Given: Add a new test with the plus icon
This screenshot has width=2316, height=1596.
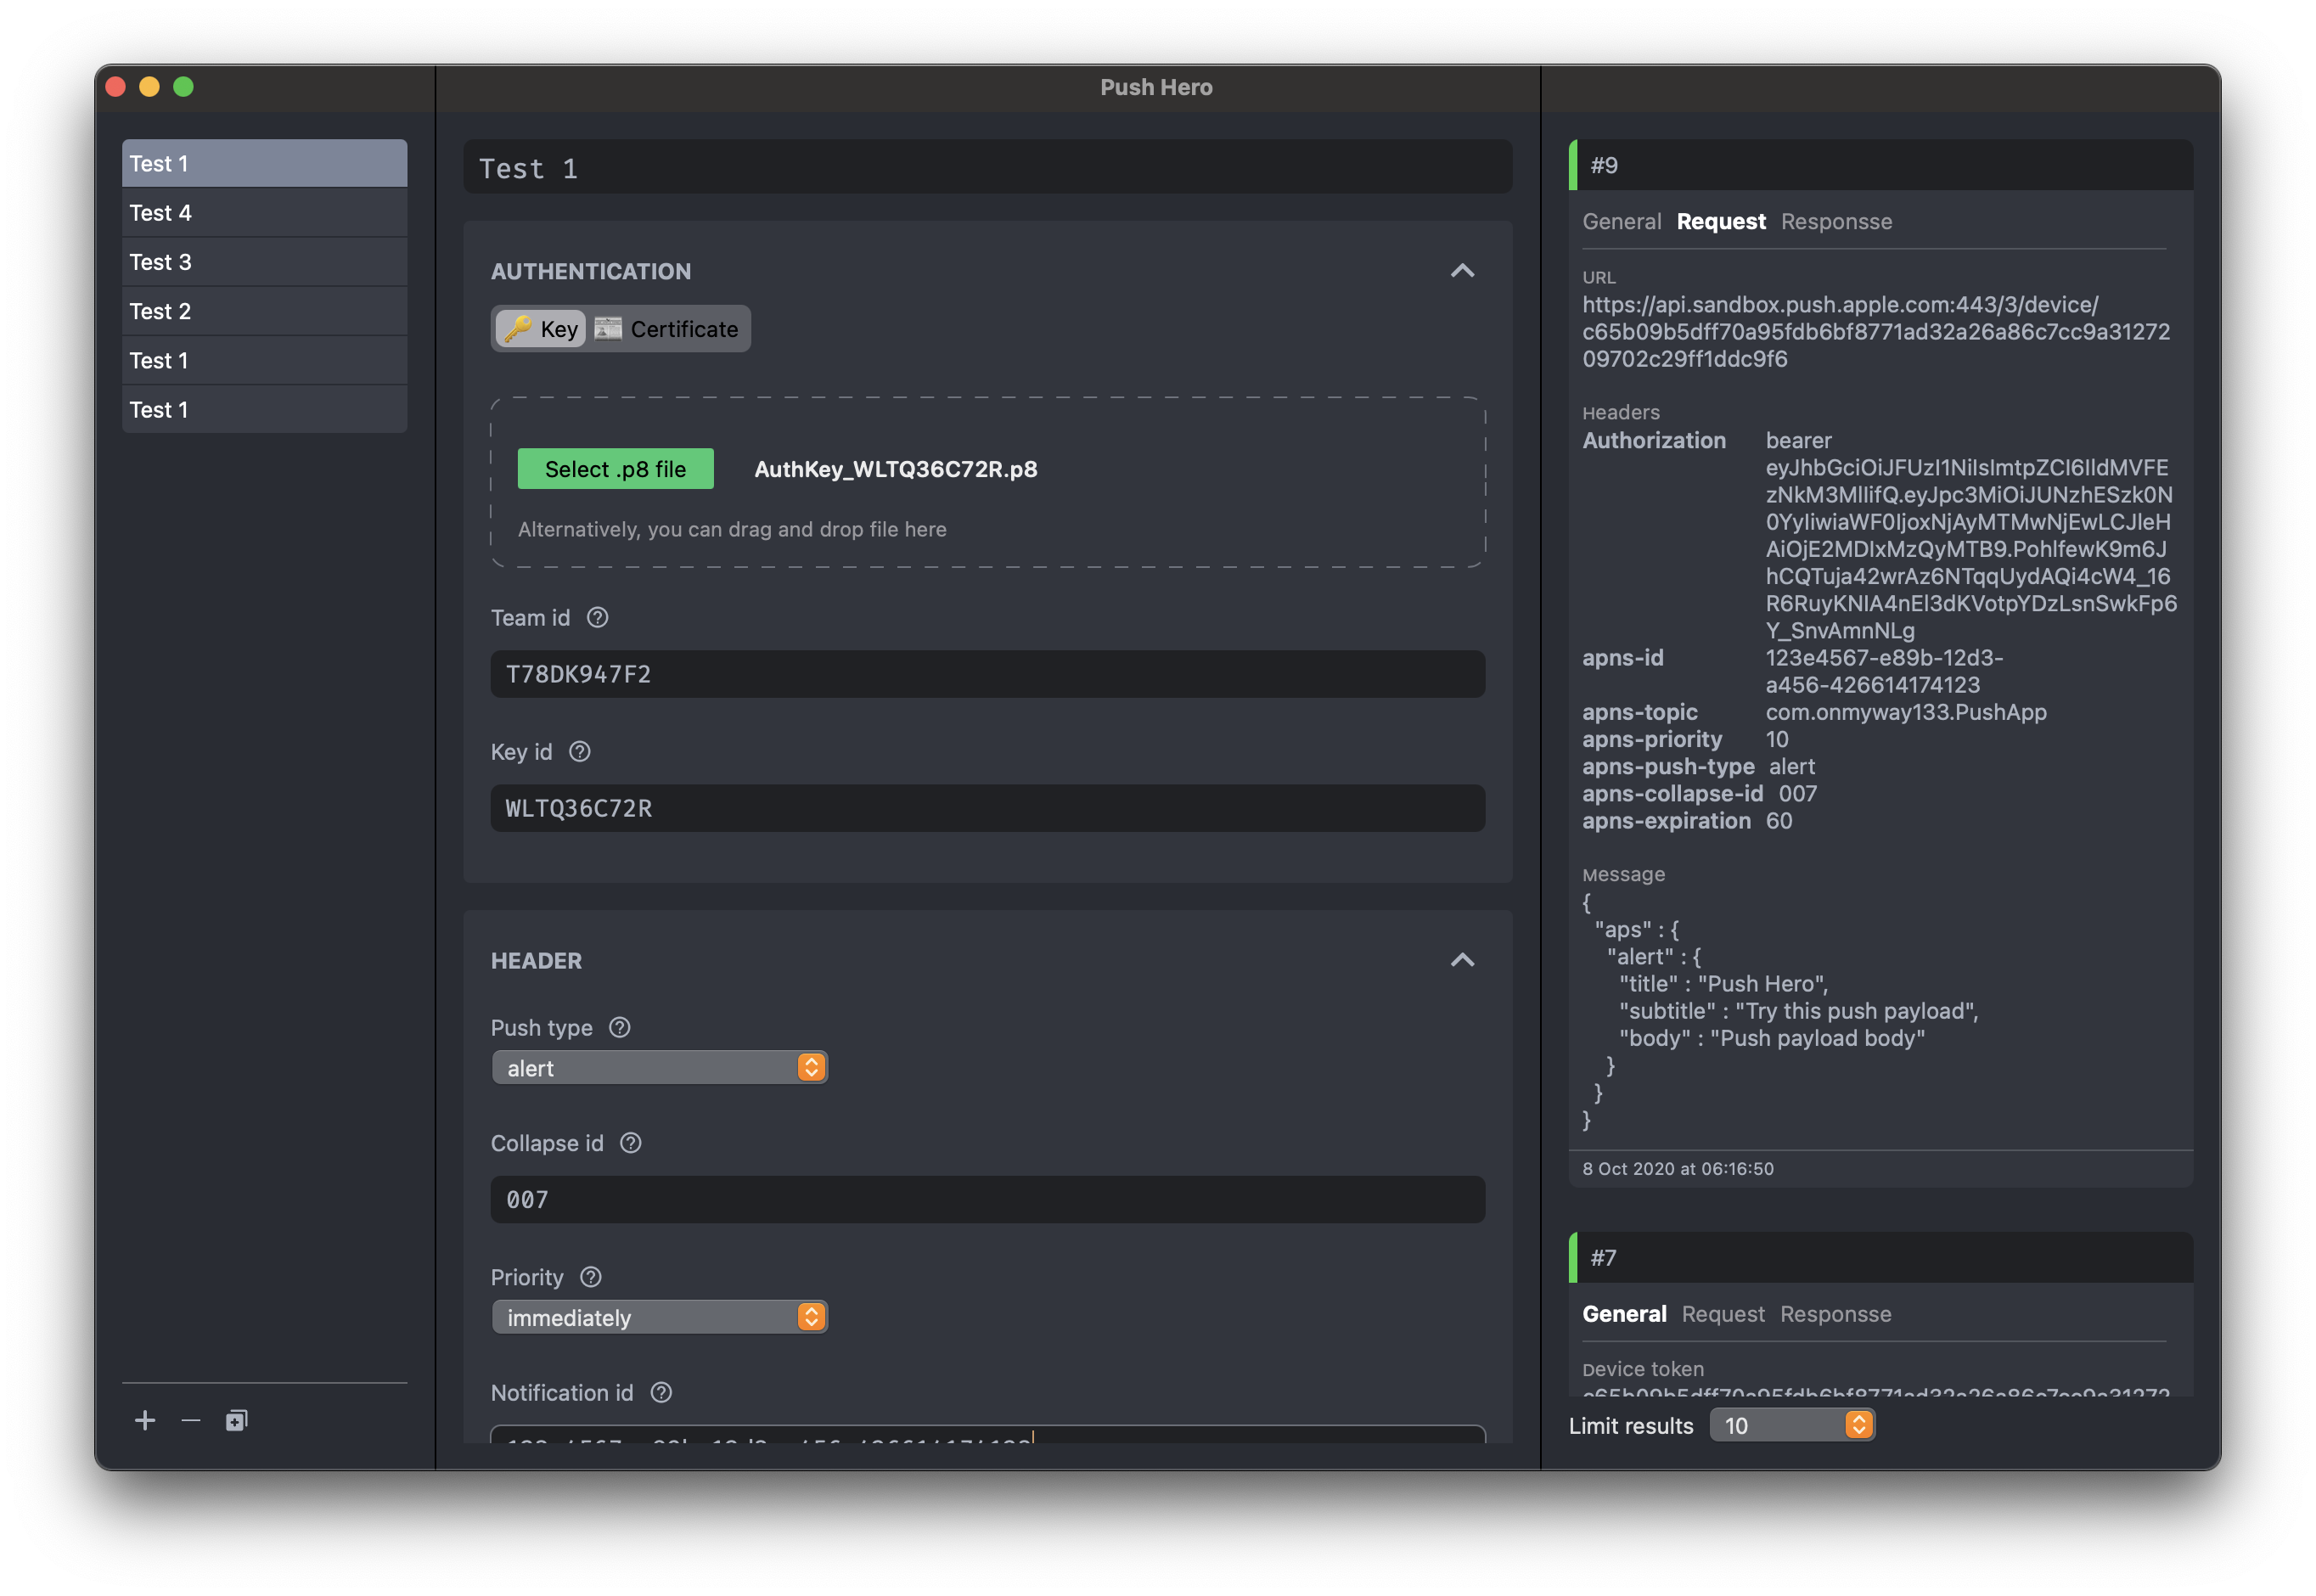Looking at the screenshot, I should (145, 1421).
